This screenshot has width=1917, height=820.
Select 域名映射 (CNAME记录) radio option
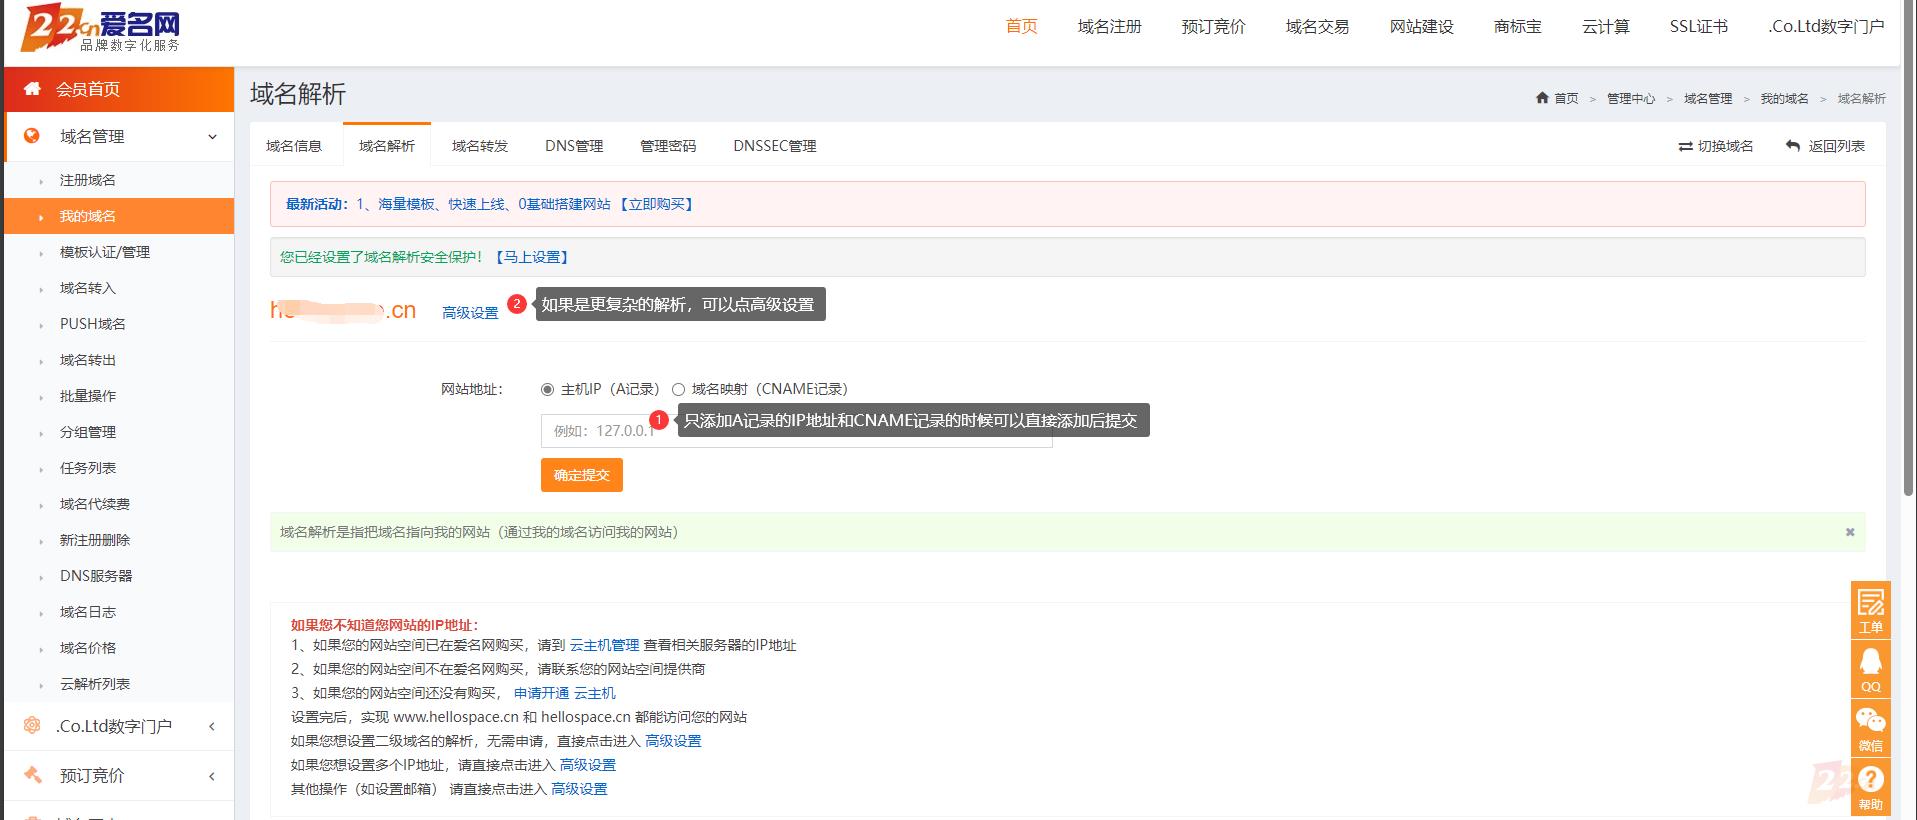point(678,389)
